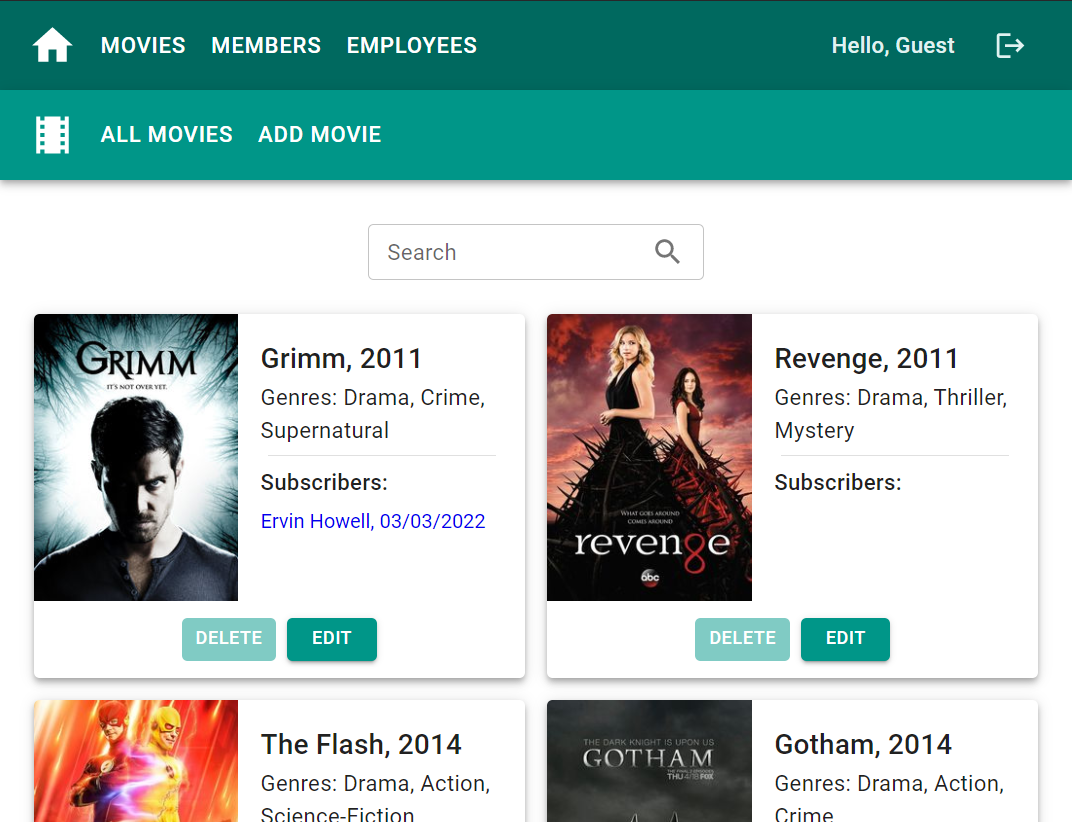Click the Revenge poster thumbnail

click(649, 458)
